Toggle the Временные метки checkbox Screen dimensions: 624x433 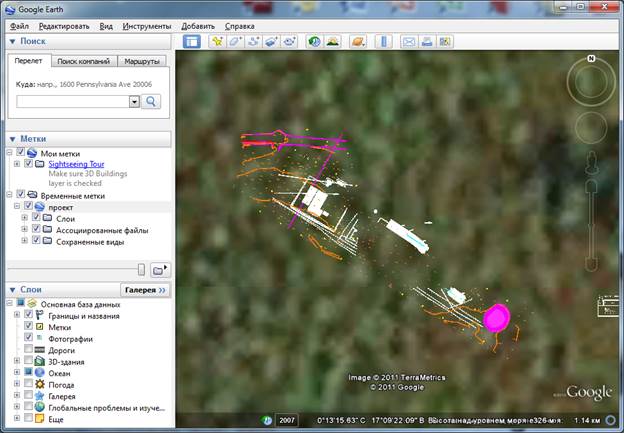pos(21,195)
